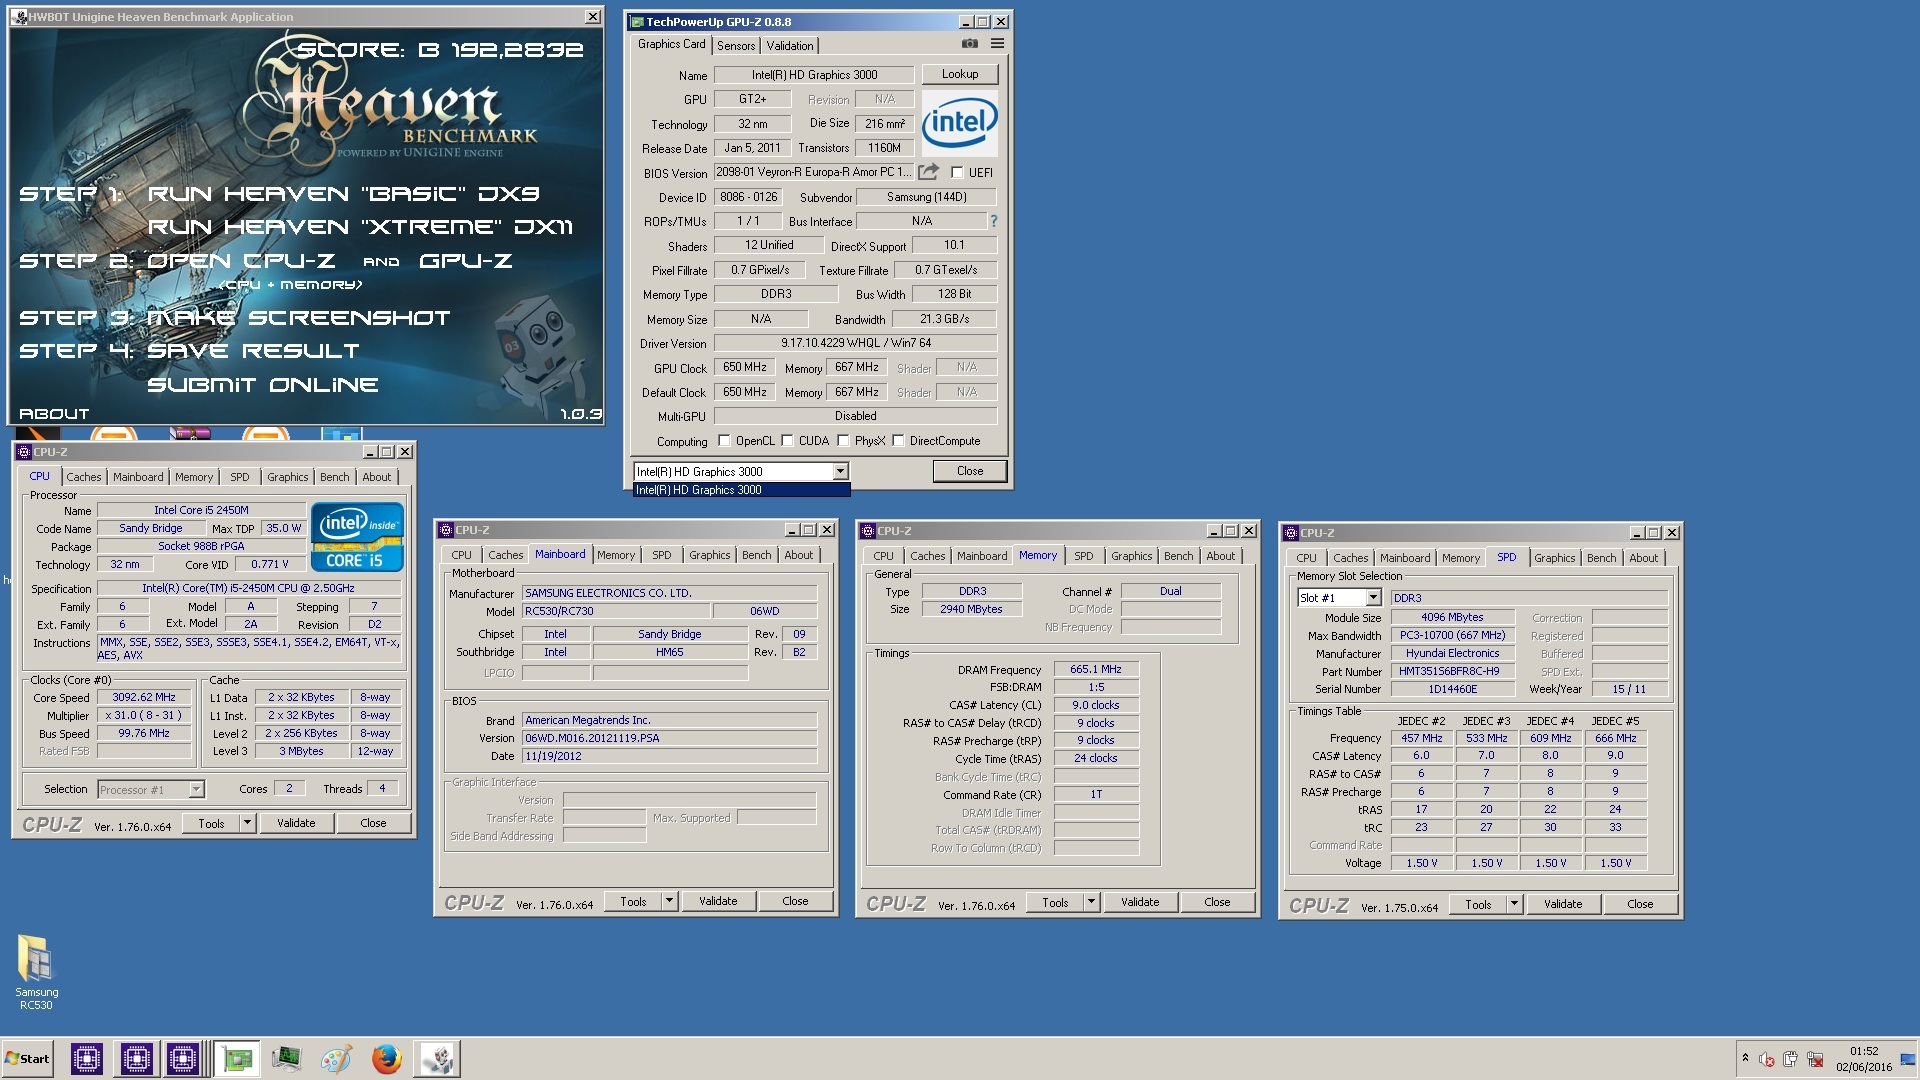Viewport: 1920px width, 1080px height.
Task: Expand Tools dropdown arrow in CPU-Z SPD window
Action: (1514, 904)
